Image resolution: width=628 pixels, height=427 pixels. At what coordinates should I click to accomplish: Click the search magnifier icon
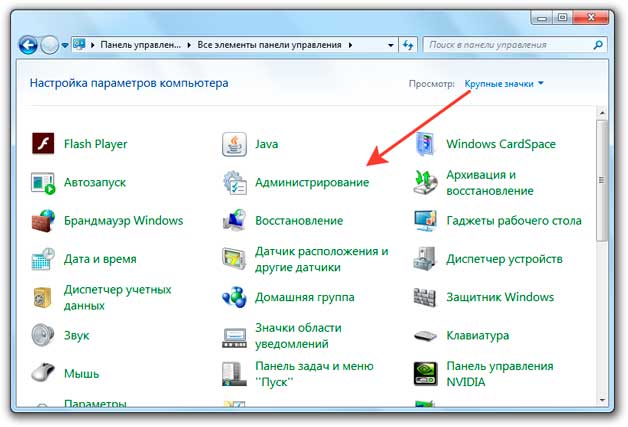click(598, 45)
